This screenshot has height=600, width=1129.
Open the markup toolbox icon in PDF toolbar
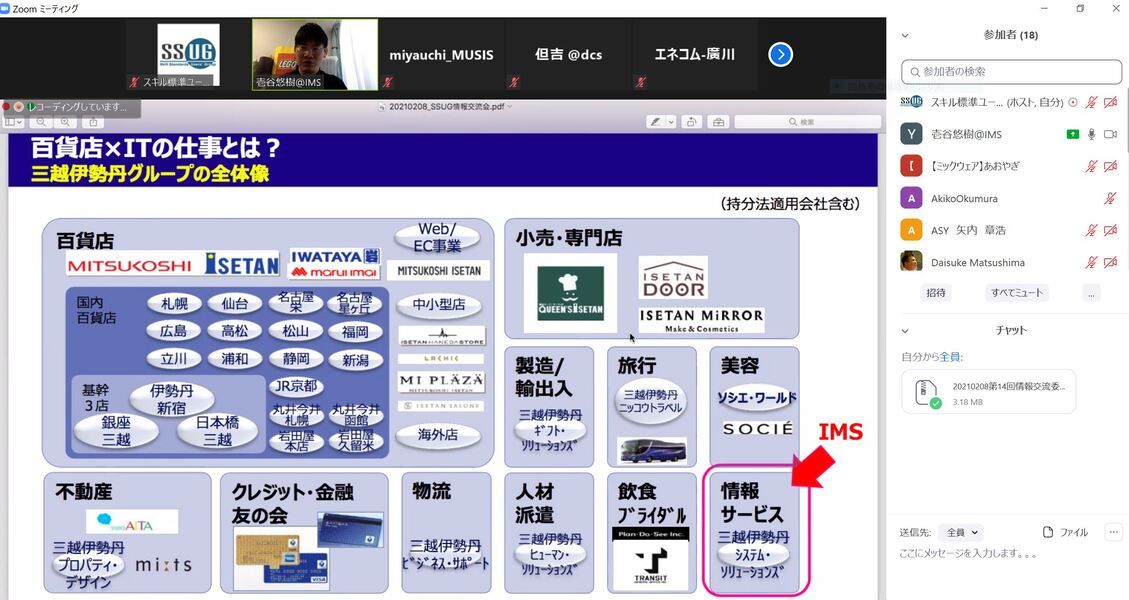pos(719,122)
